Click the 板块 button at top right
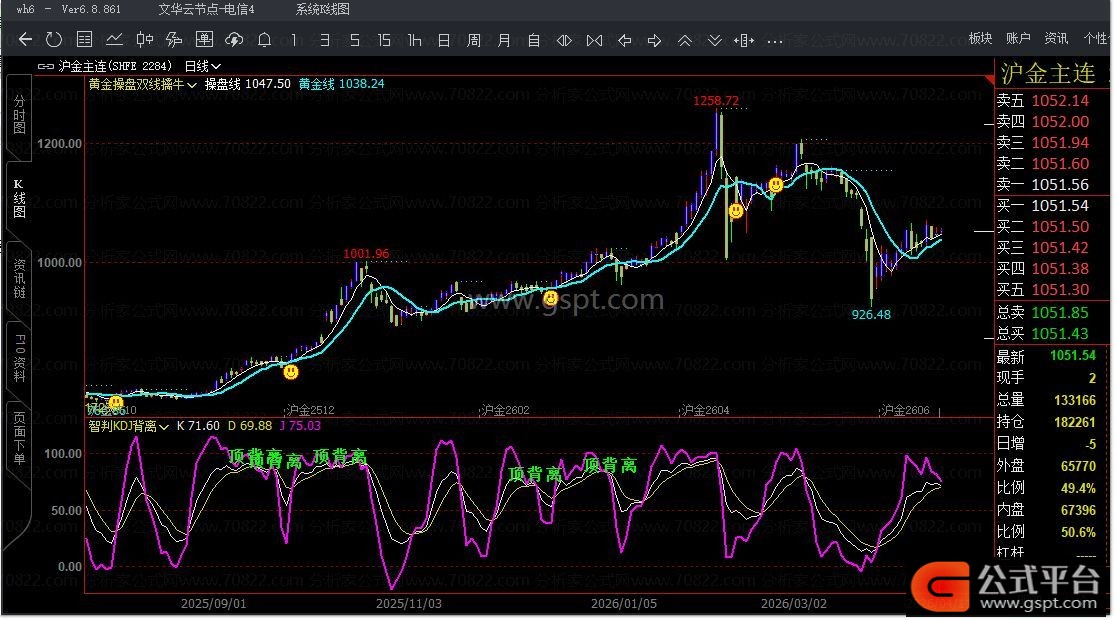 [980, 38]
